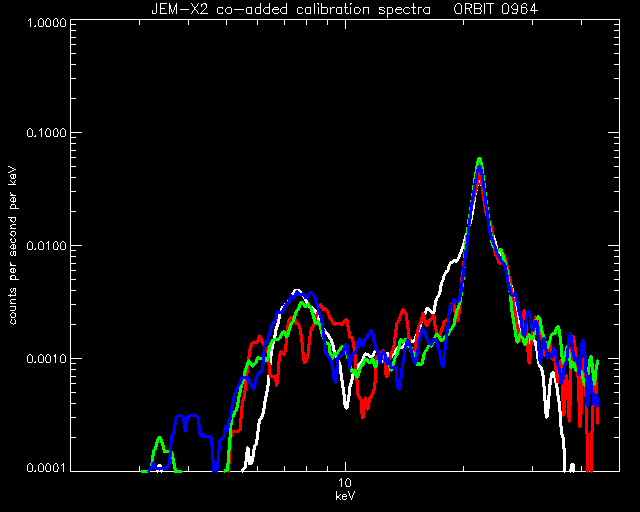640x512 pixels.
Task: Click the counts per second per keV label
Action: 13,246
